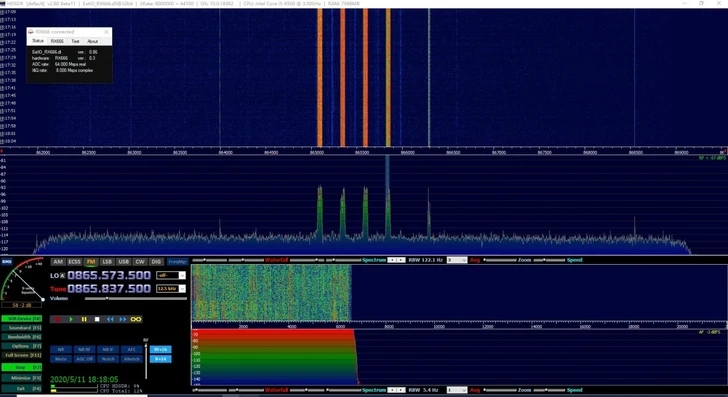Image resolution: width=728 pixels, height=397 pixels.
Task: Toggle Mute audio button
Action: 61,359
